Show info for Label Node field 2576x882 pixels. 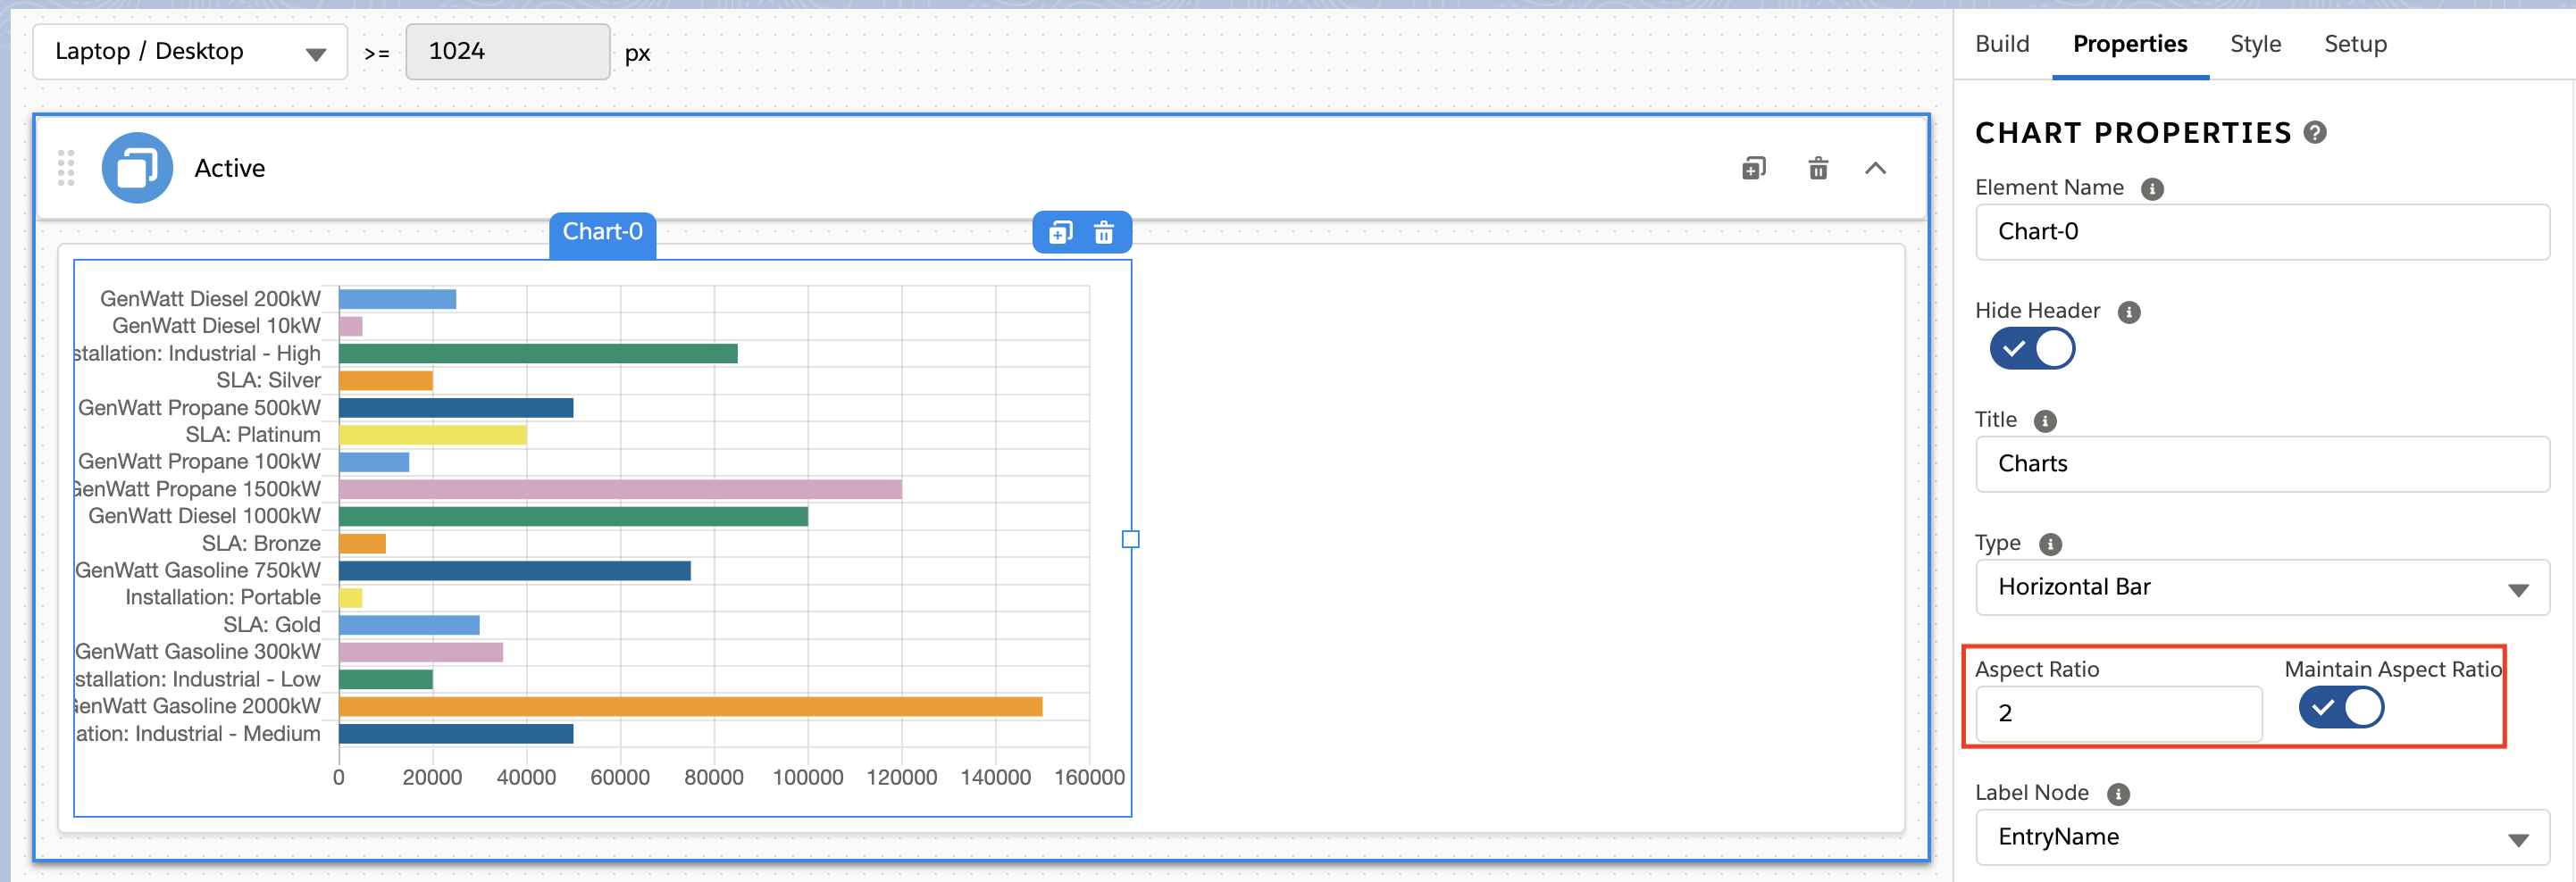point(2118,794)
